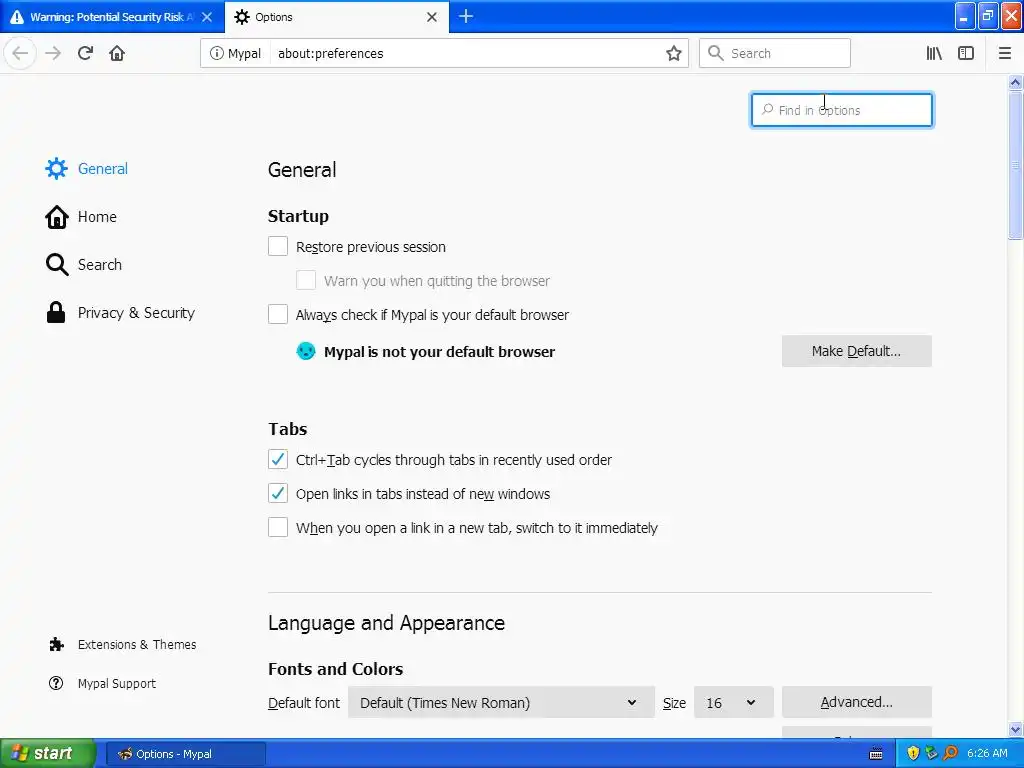Open the Library bookshelf icon
The height and width of the screenshot is (768, 1024).
(934, 53)
